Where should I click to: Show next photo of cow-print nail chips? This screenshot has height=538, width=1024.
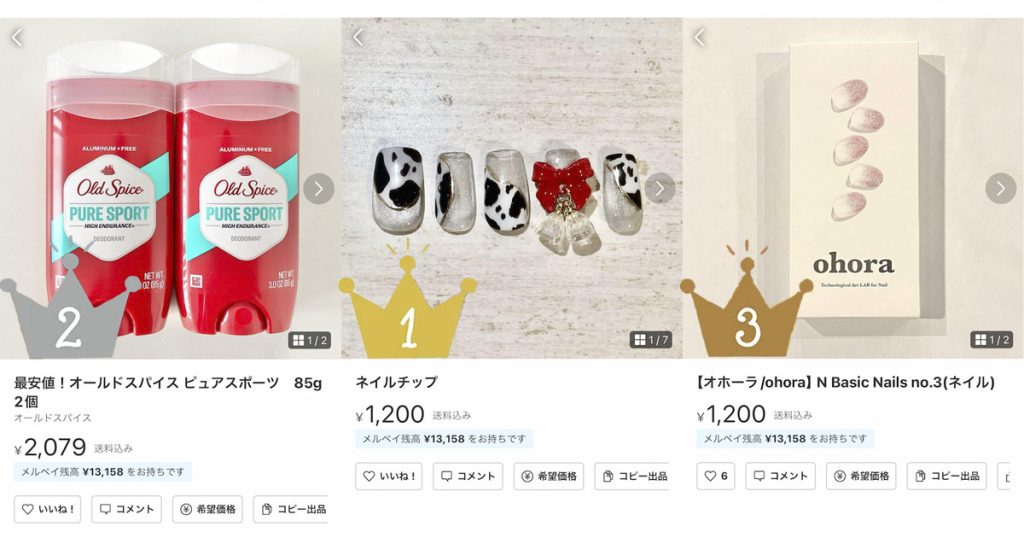(660, 189)
